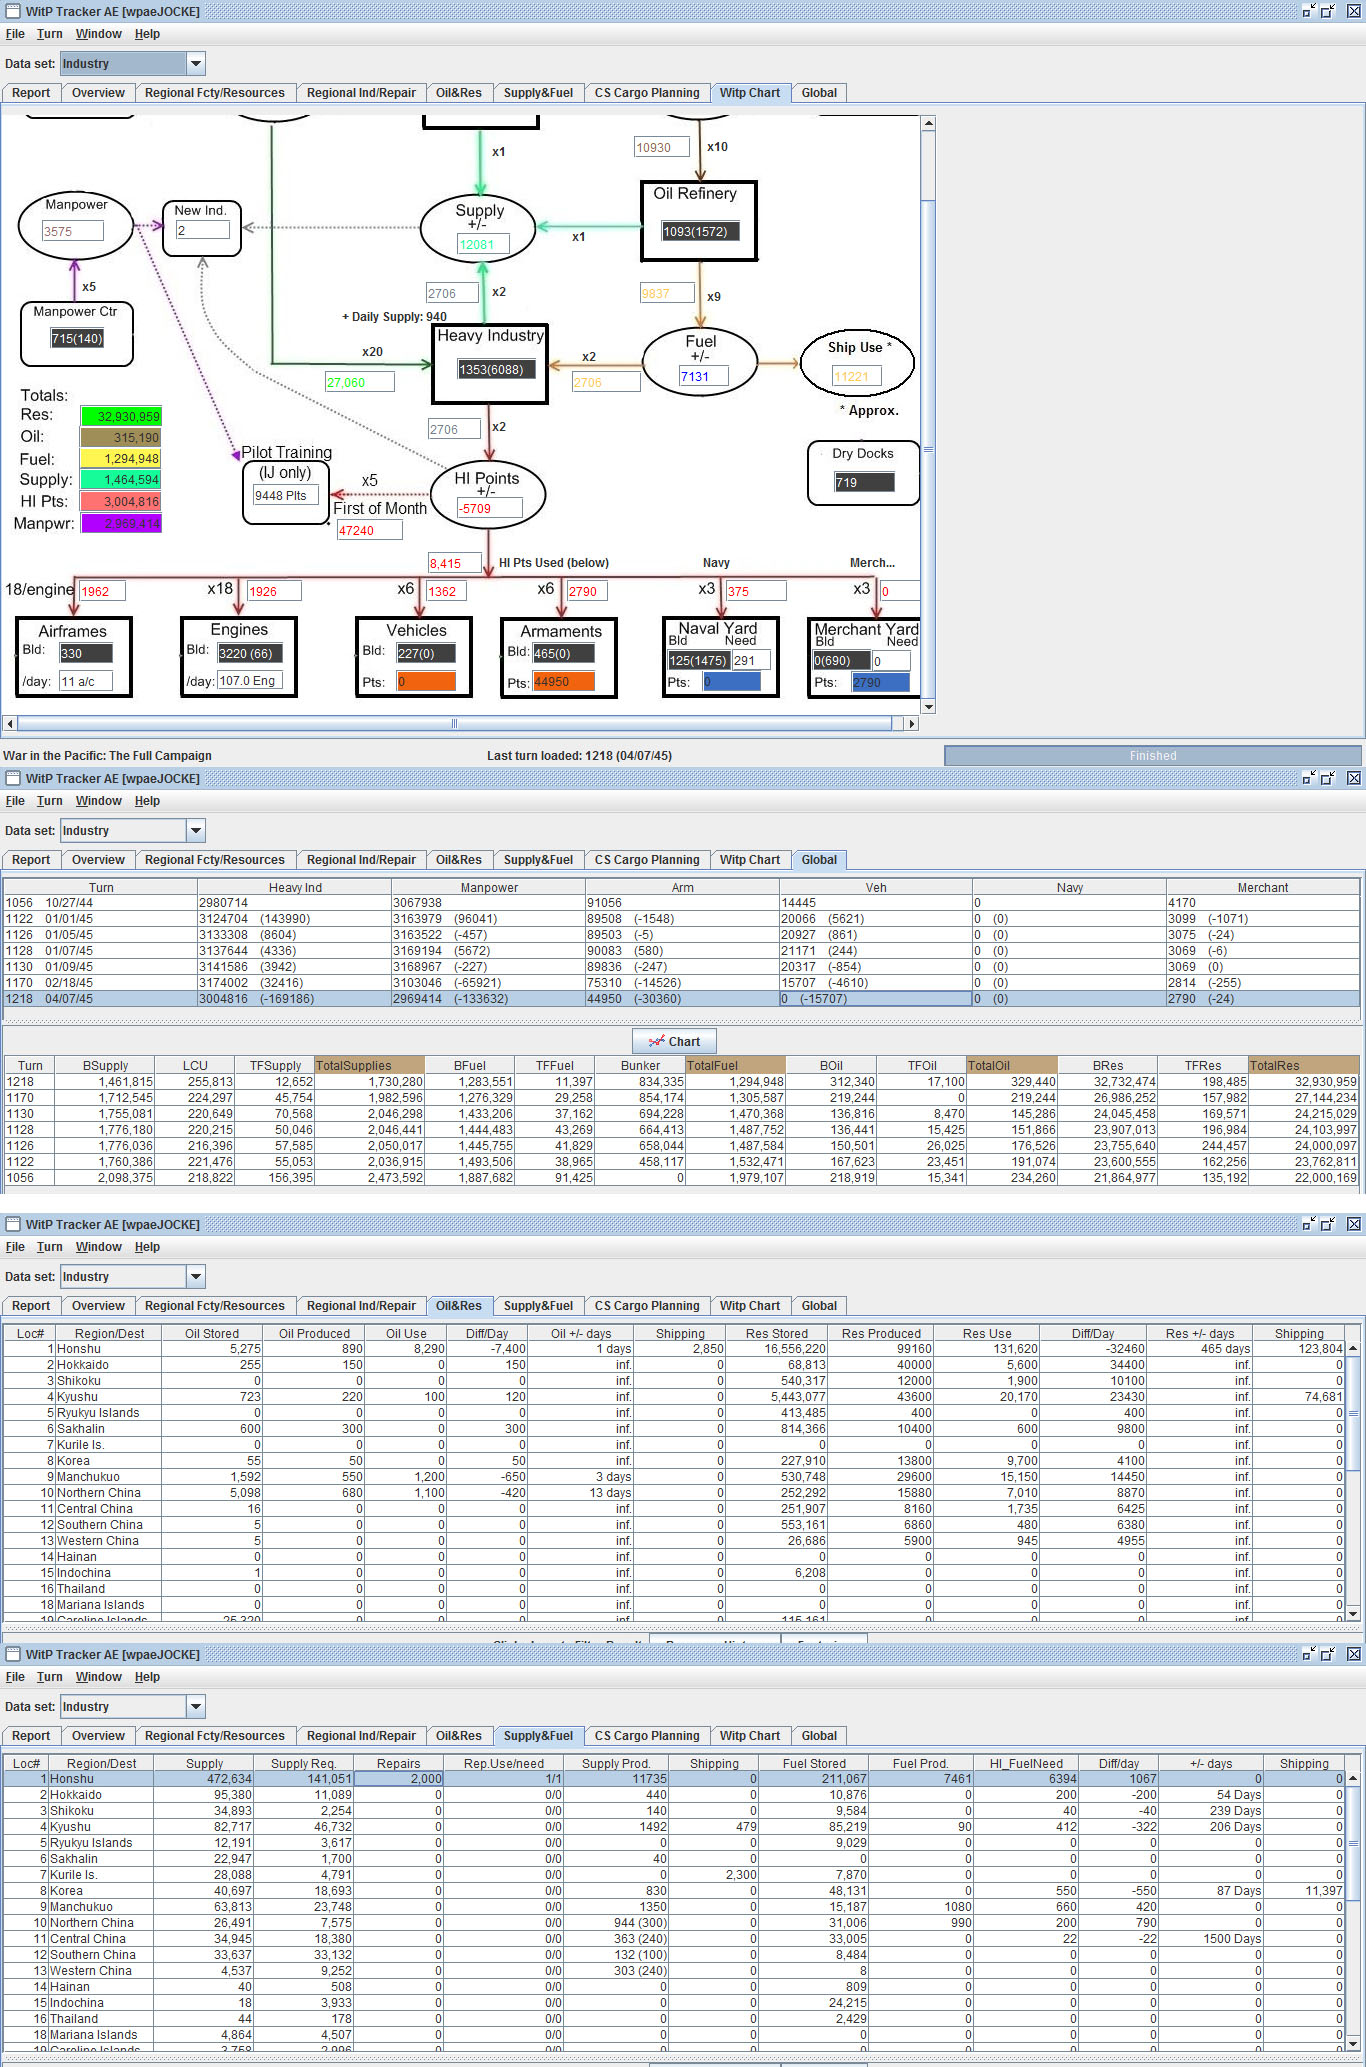Click the Manpower value field showing 3575
Image resolution: width=1366 pixels, height=2067 pixels.
point(73,231)
